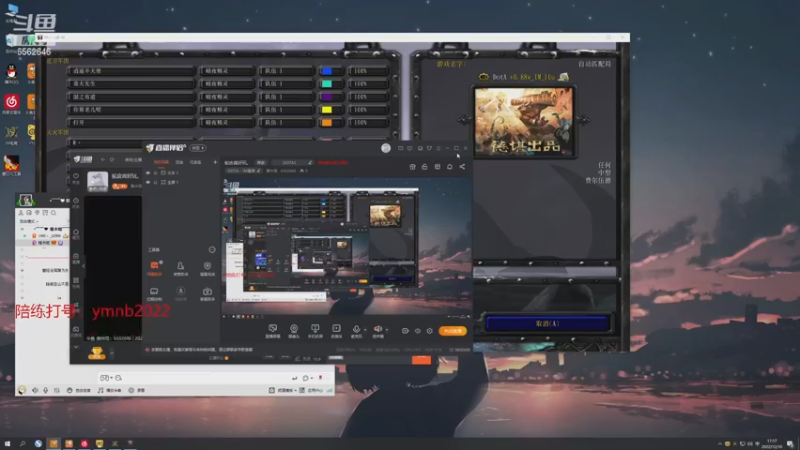The image size is (800, 450).
Task: Switch to the second scene tab
Action: point(180,162)
